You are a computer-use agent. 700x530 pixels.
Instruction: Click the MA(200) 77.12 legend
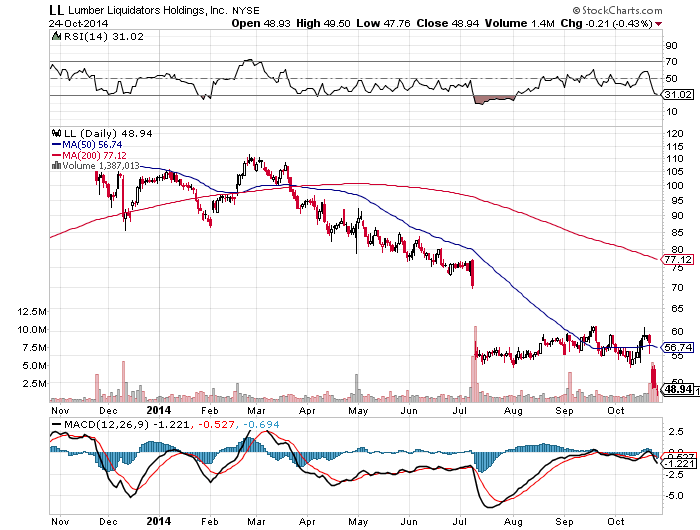(94, 155)
